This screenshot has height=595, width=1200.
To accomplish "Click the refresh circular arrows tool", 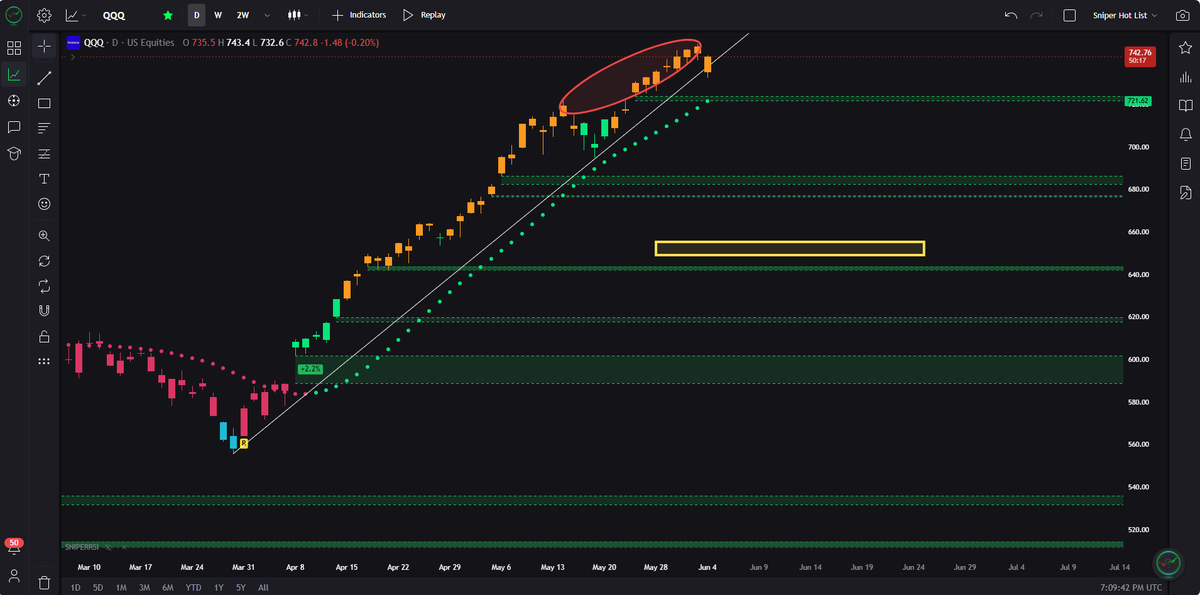I will [x=44, y=261].
